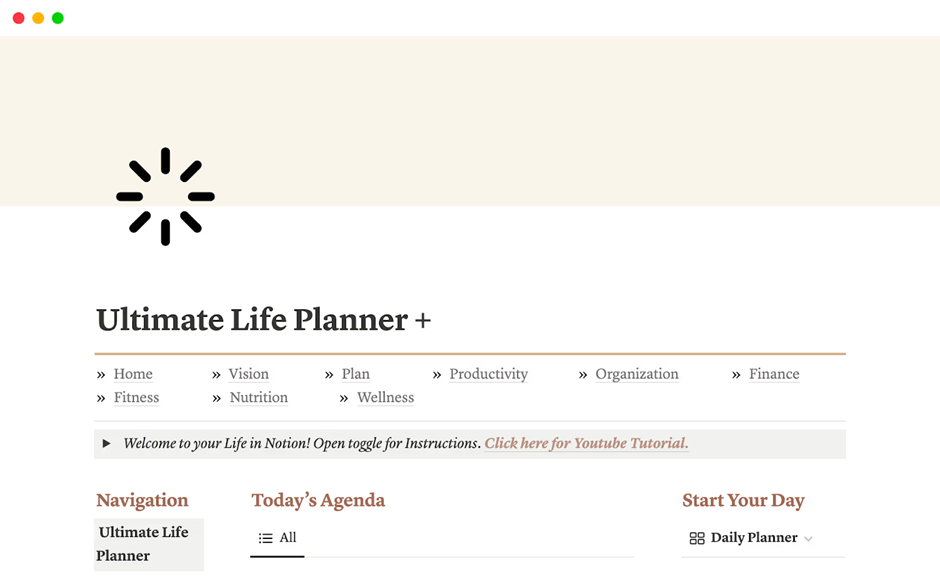Open the Plan page link
Image resolution: width=940 pixels, height=587 pixels.
coord(355,374)
